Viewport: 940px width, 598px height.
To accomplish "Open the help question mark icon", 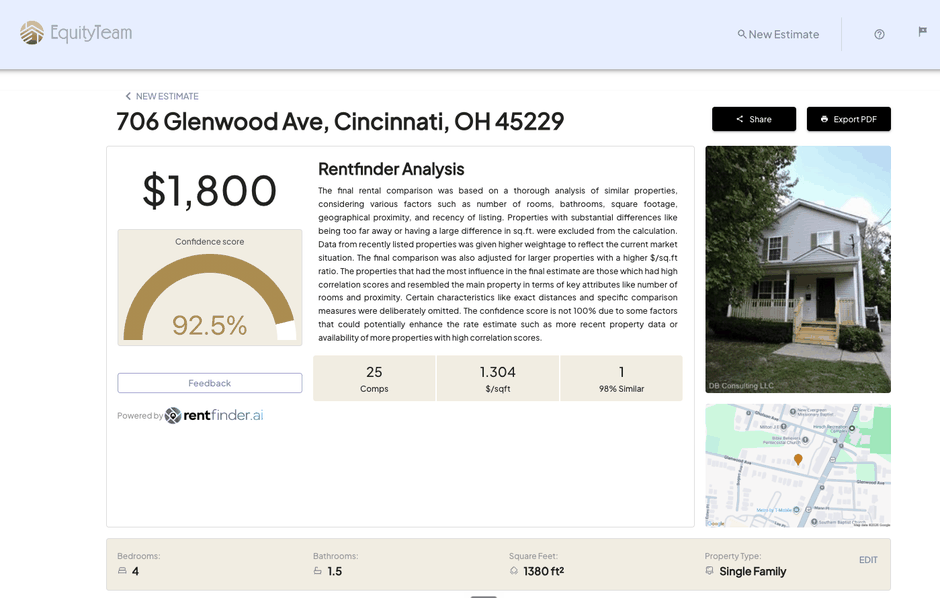I will (879, 34).
